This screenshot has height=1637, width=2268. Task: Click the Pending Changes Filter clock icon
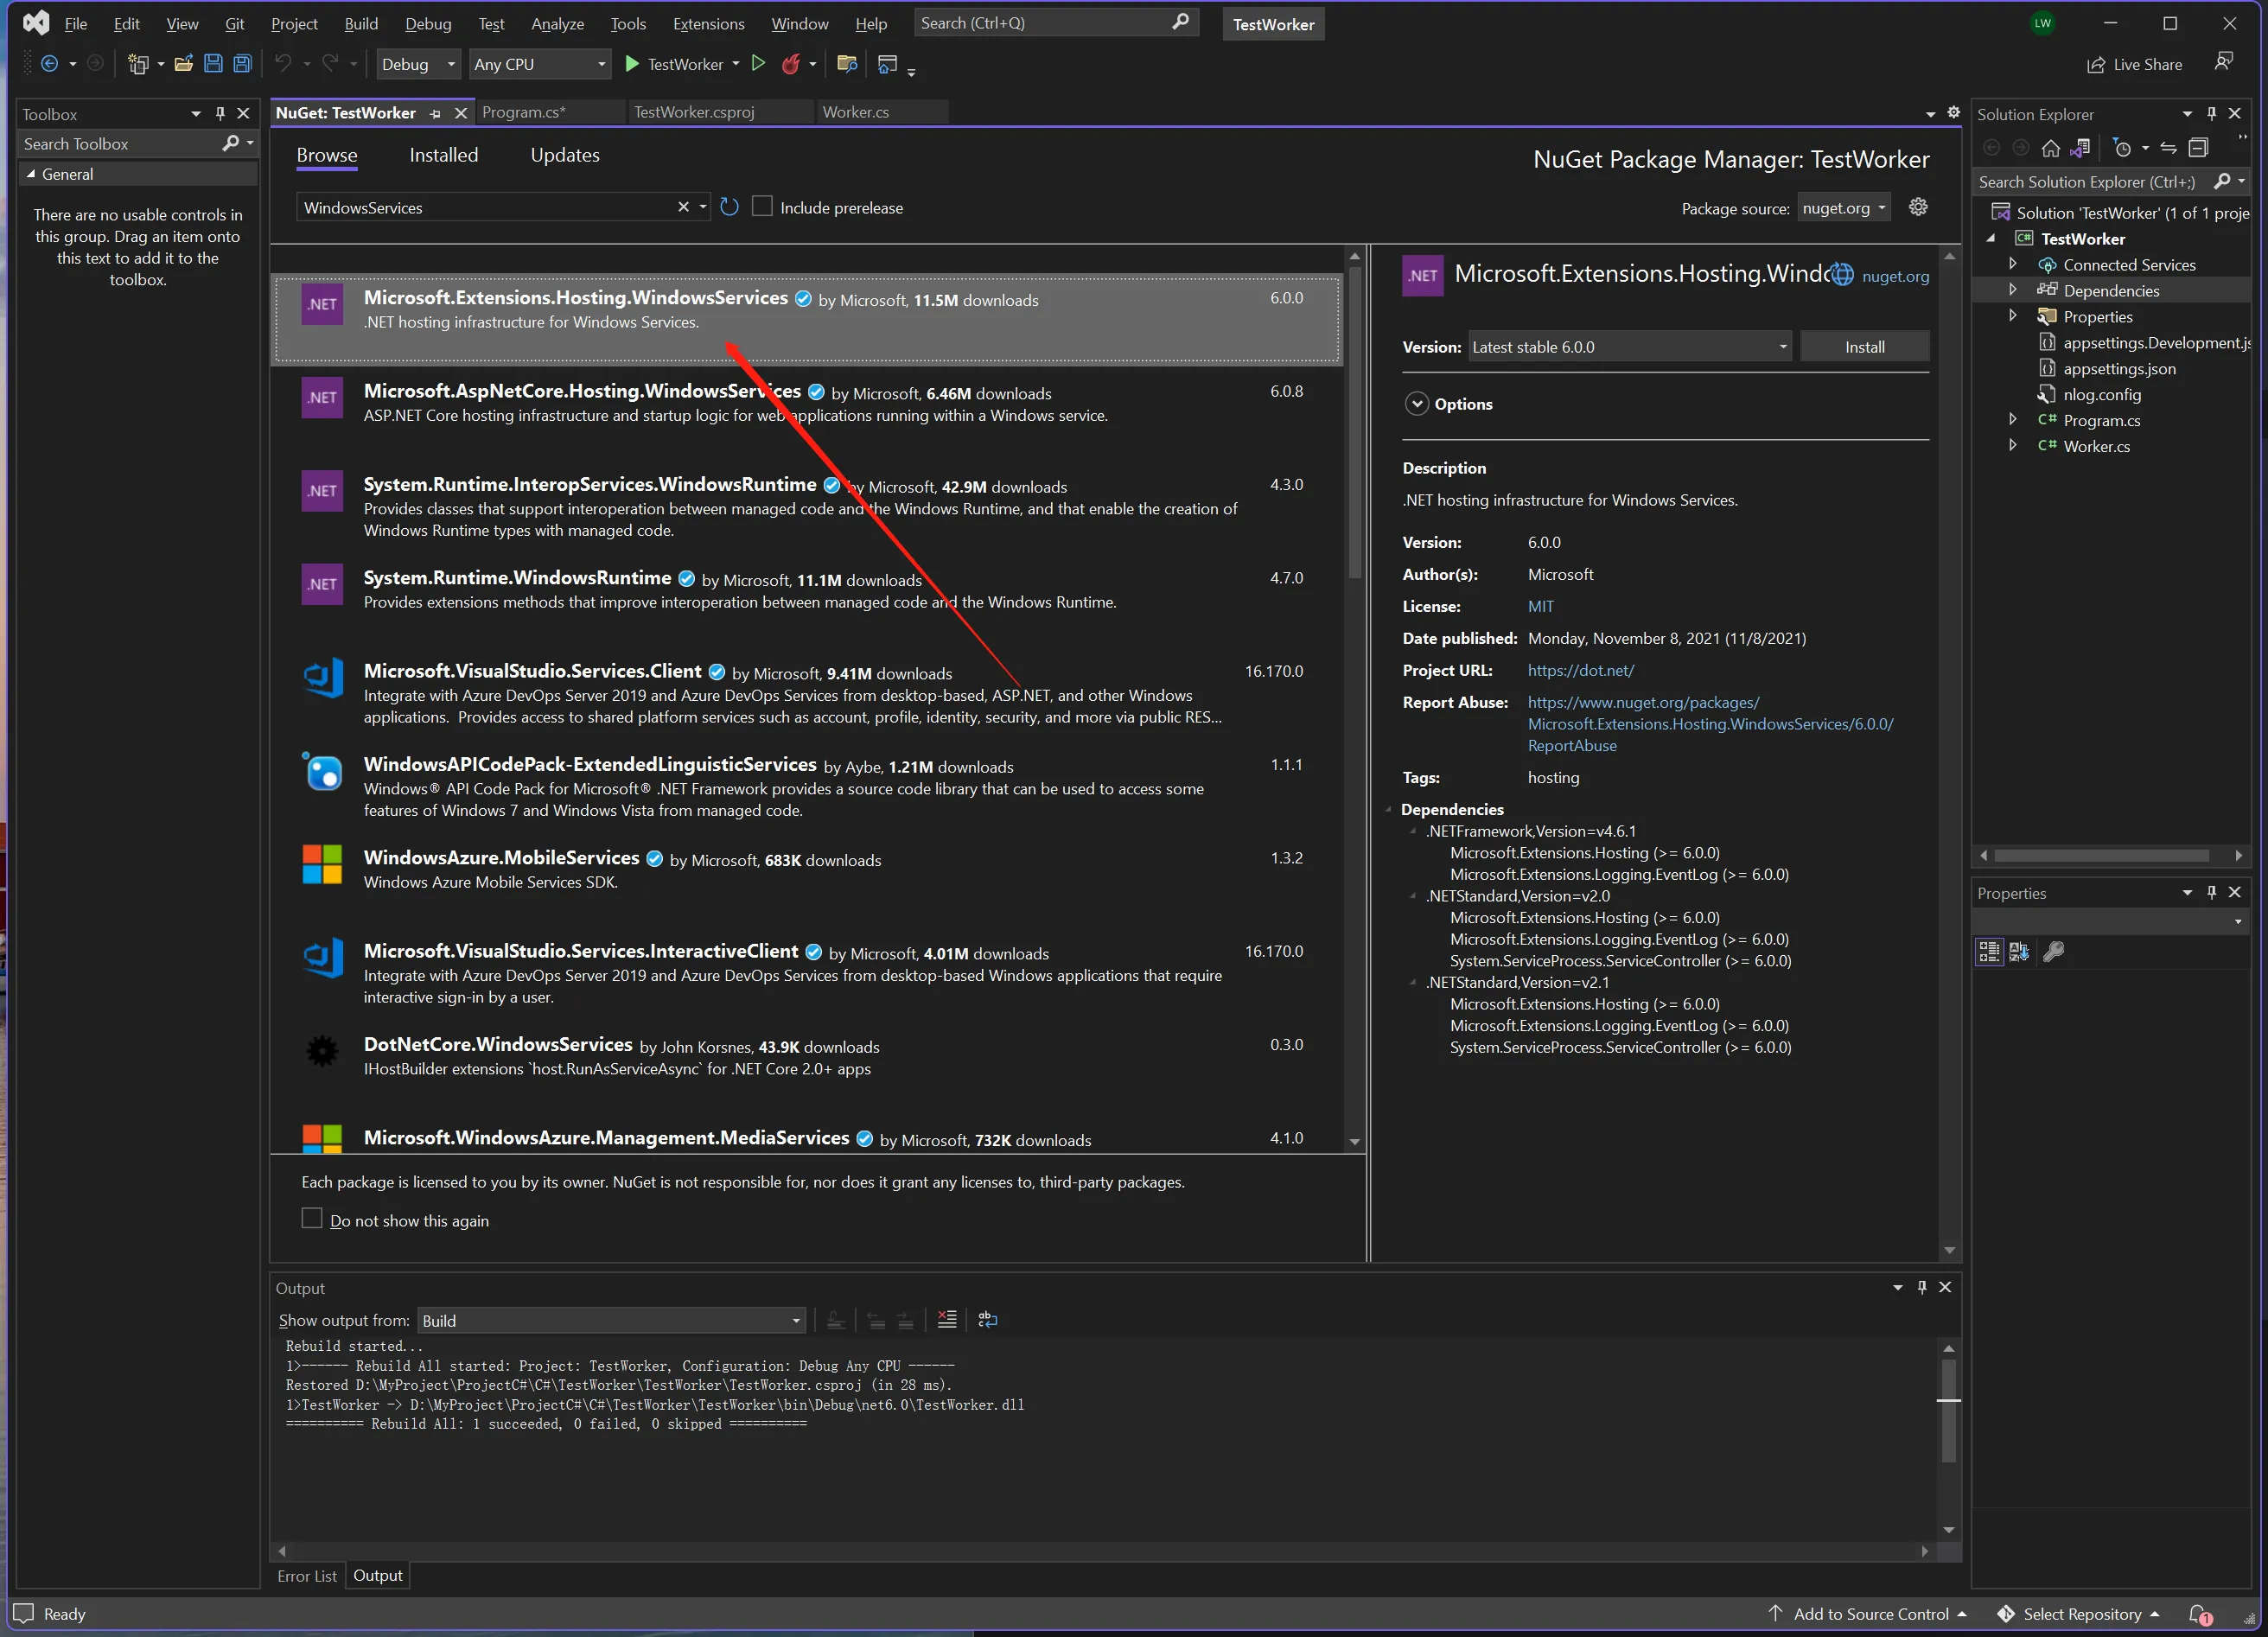tap(2122, 148)
